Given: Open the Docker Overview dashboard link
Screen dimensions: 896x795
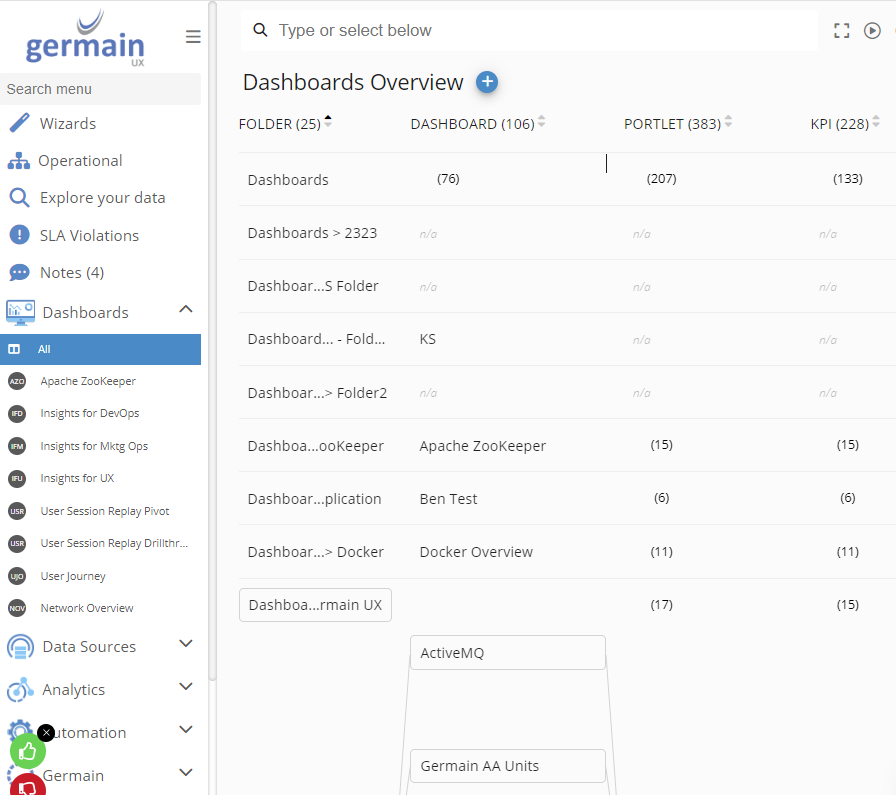Looking at the screenshot, I should pyautogui.click(x=476, y=552).
